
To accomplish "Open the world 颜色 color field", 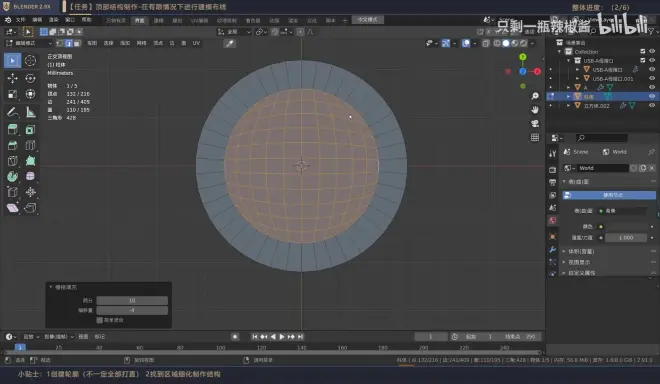I will 626,227.
